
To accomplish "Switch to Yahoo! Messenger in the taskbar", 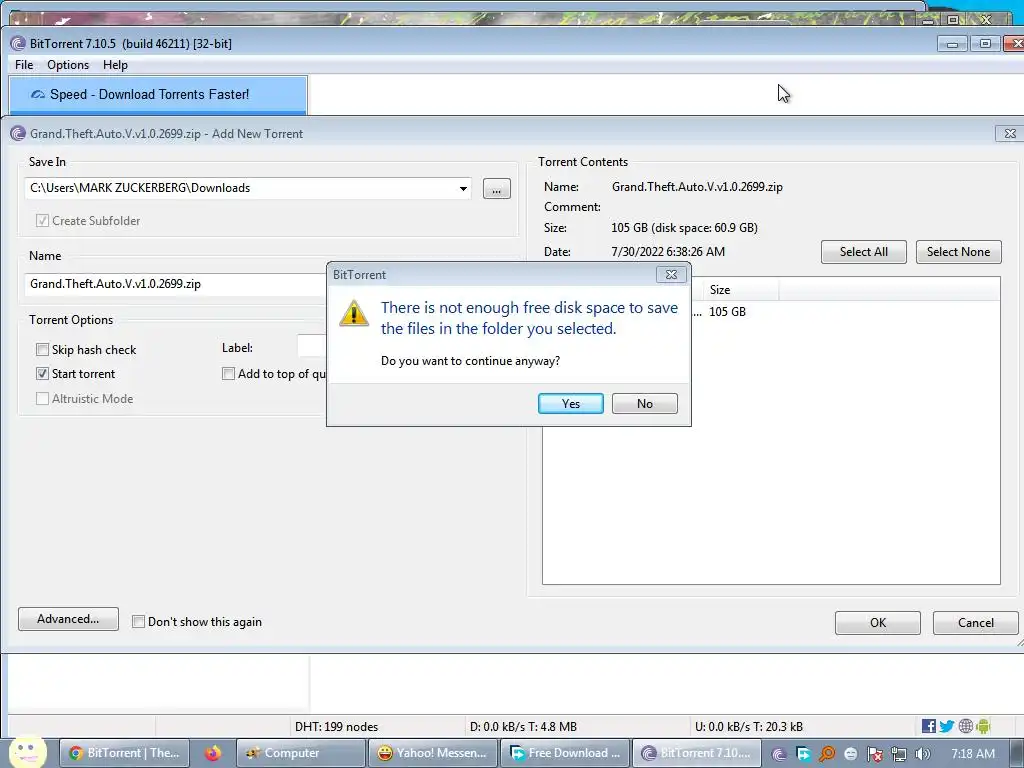I will tap(432, 753).
